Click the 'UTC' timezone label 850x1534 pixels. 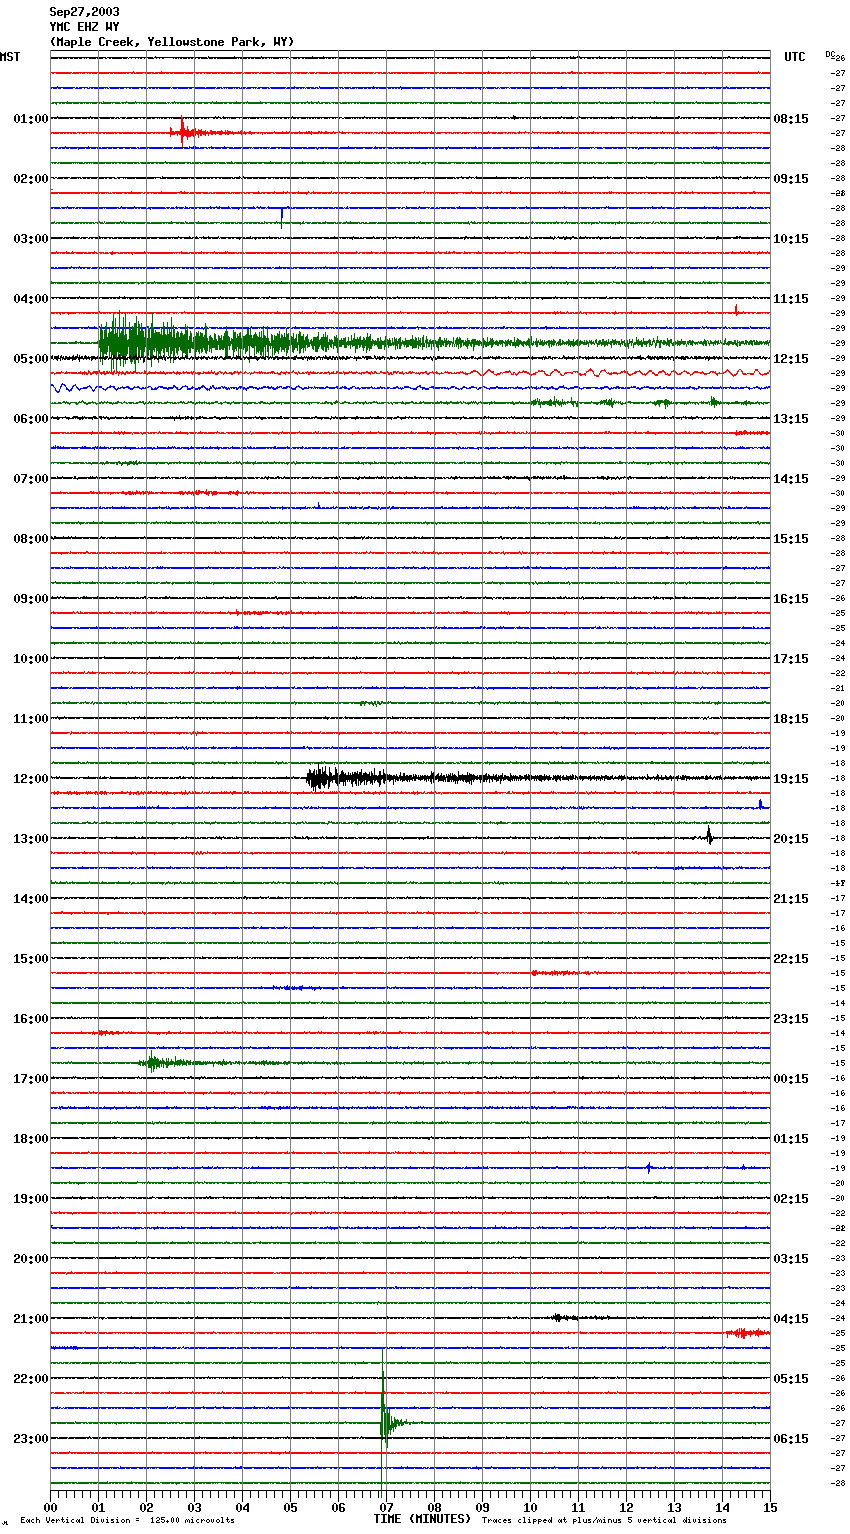[x=795, y=57]
